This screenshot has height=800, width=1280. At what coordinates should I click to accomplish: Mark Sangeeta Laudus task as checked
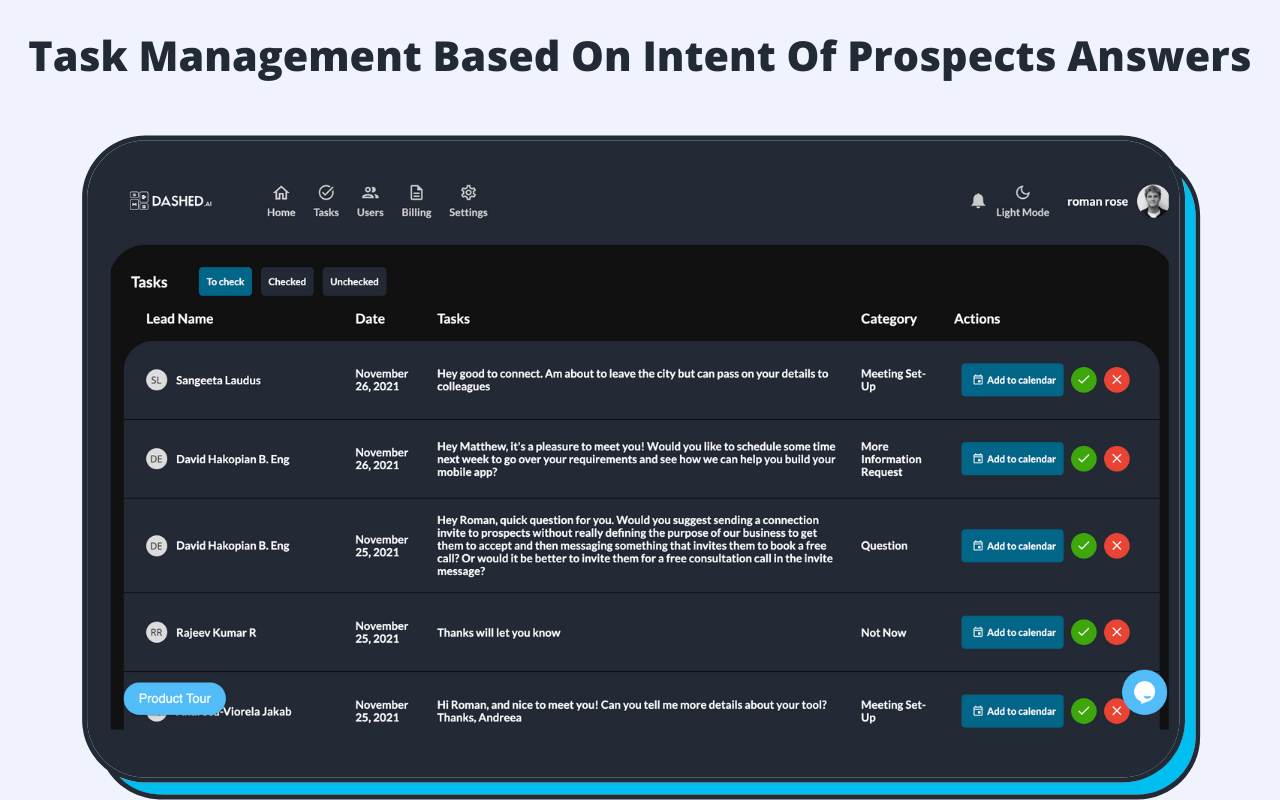(1084, 380)
